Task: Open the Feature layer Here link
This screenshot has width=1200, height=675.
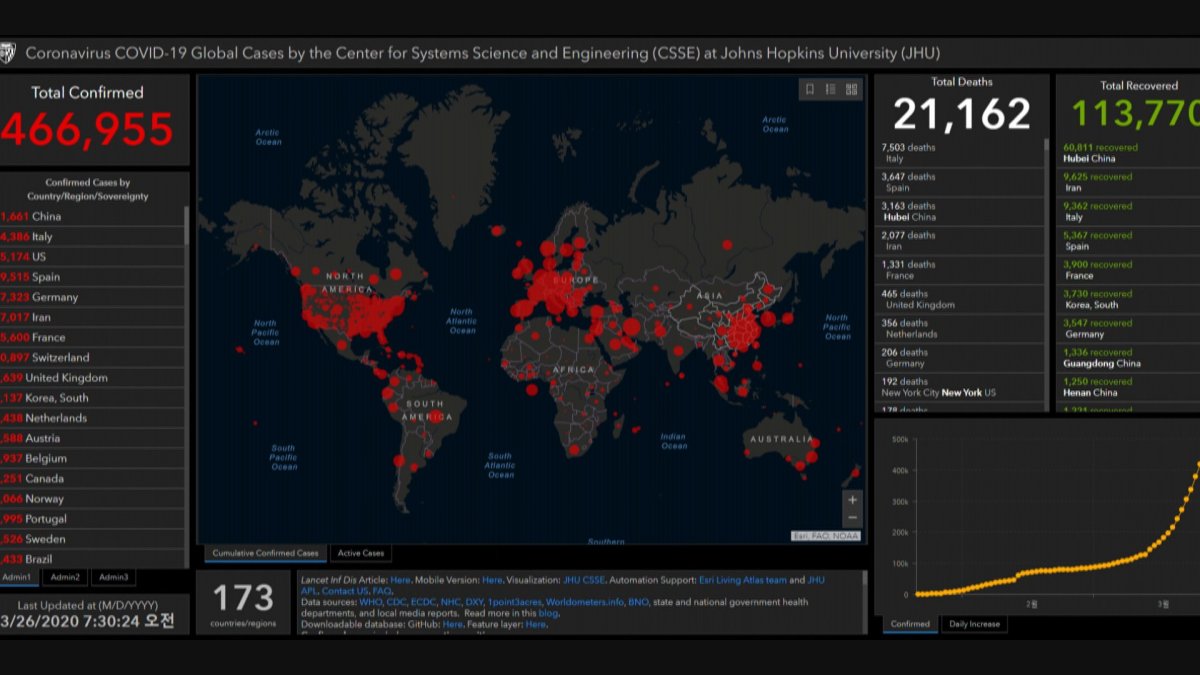Action: pyautogui.click(x=535, y=625)
